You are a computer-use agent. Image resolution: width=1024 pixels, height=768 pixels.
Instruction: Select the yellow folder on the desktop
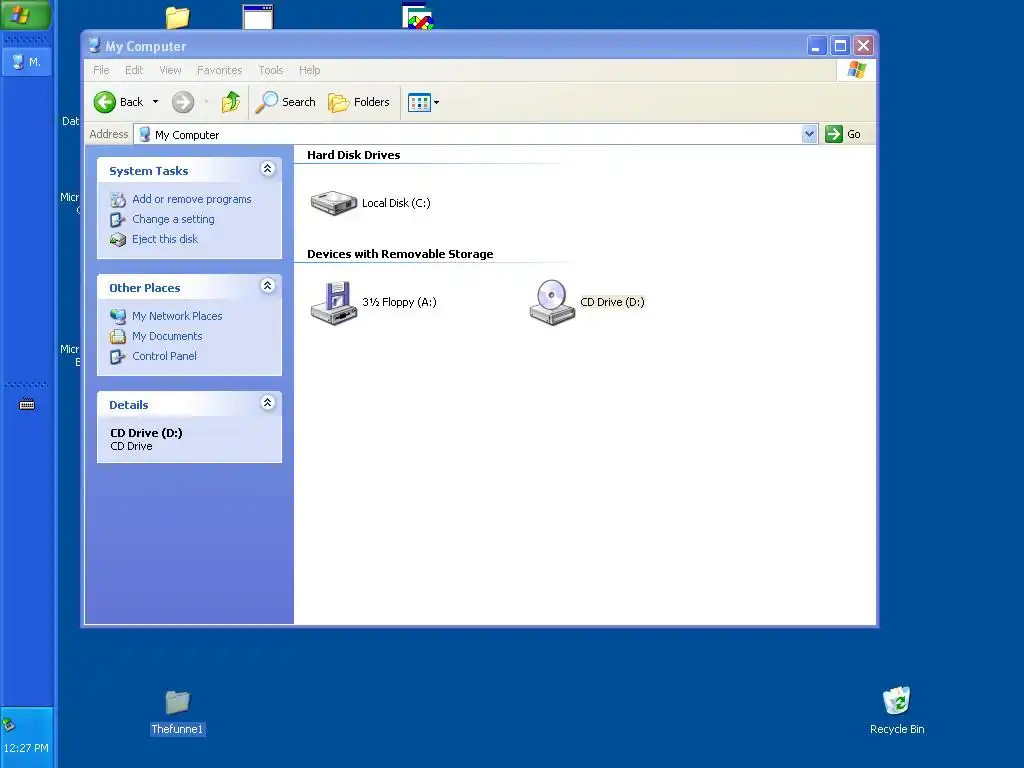tap(177, 17)
